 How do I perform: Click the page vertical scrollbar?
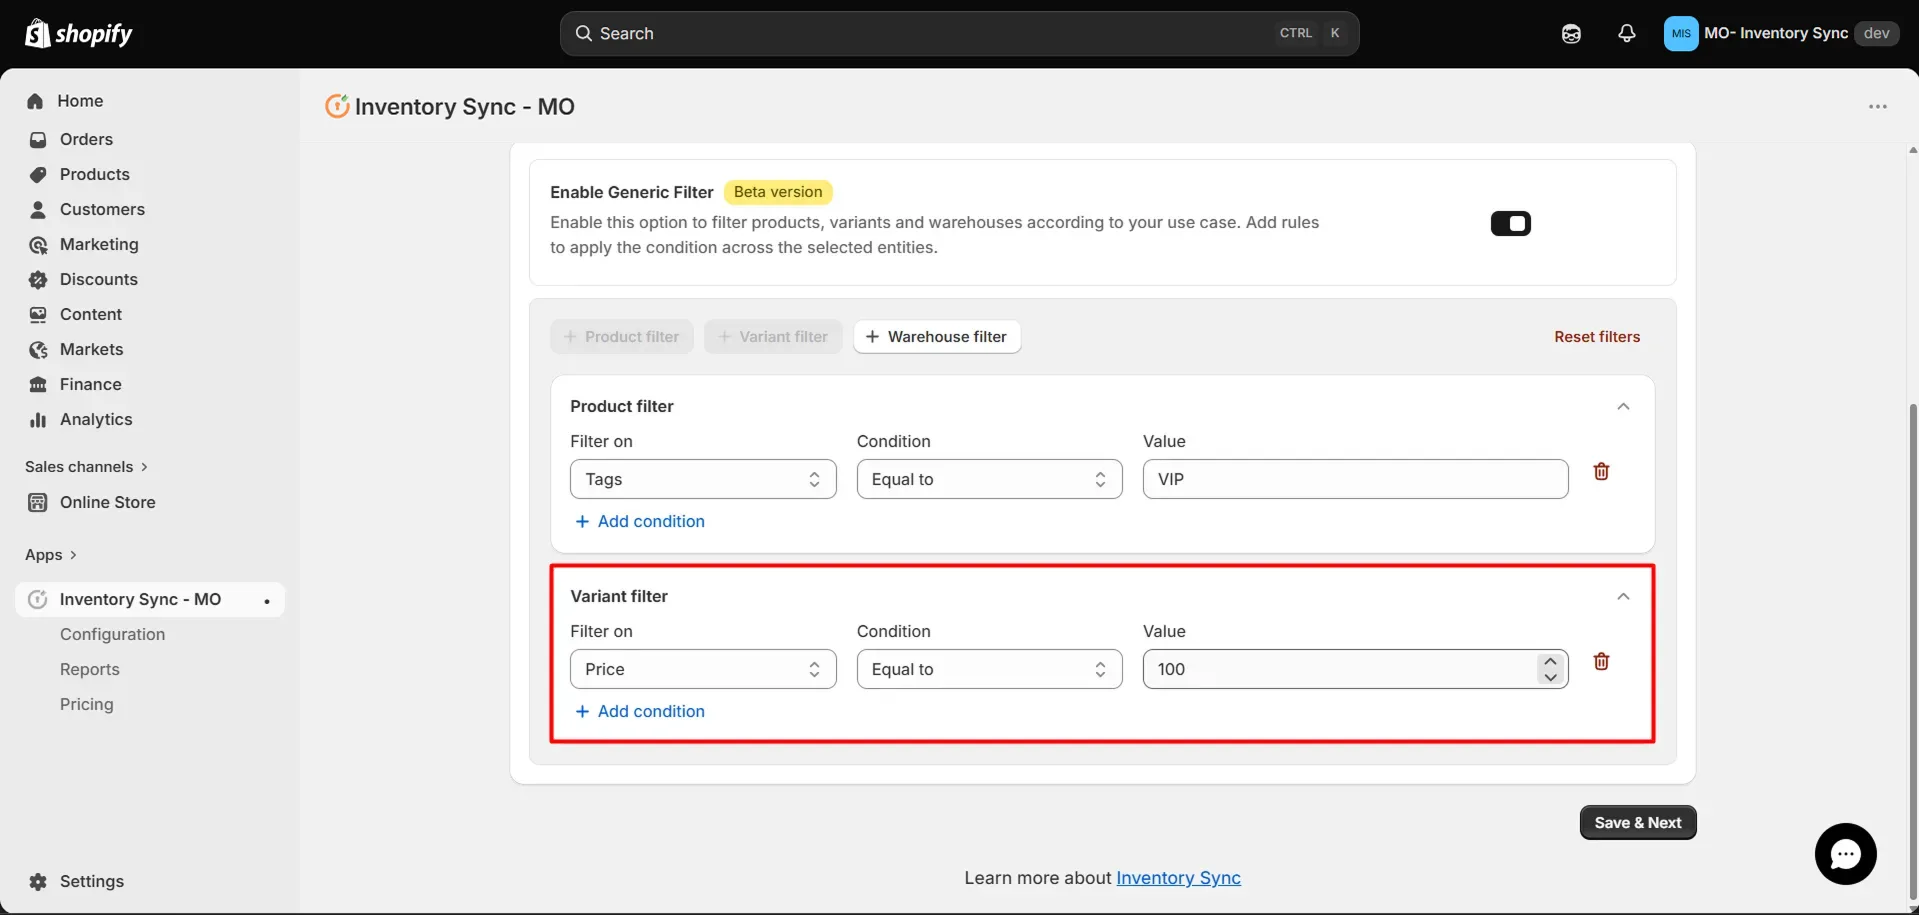1913,650
